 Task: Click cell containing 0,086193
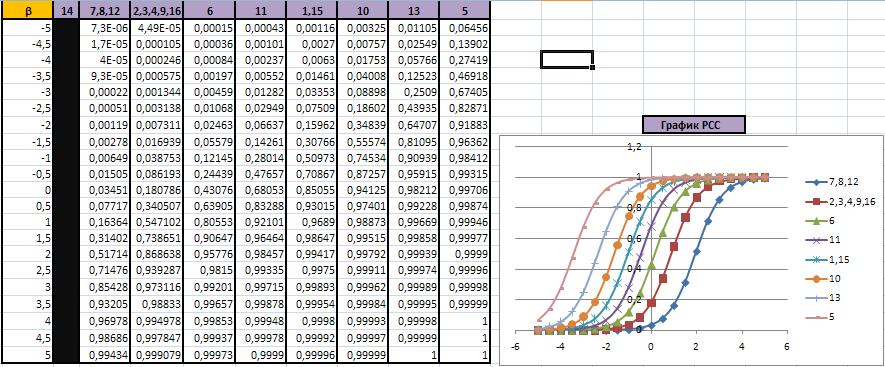click(156, 174)
